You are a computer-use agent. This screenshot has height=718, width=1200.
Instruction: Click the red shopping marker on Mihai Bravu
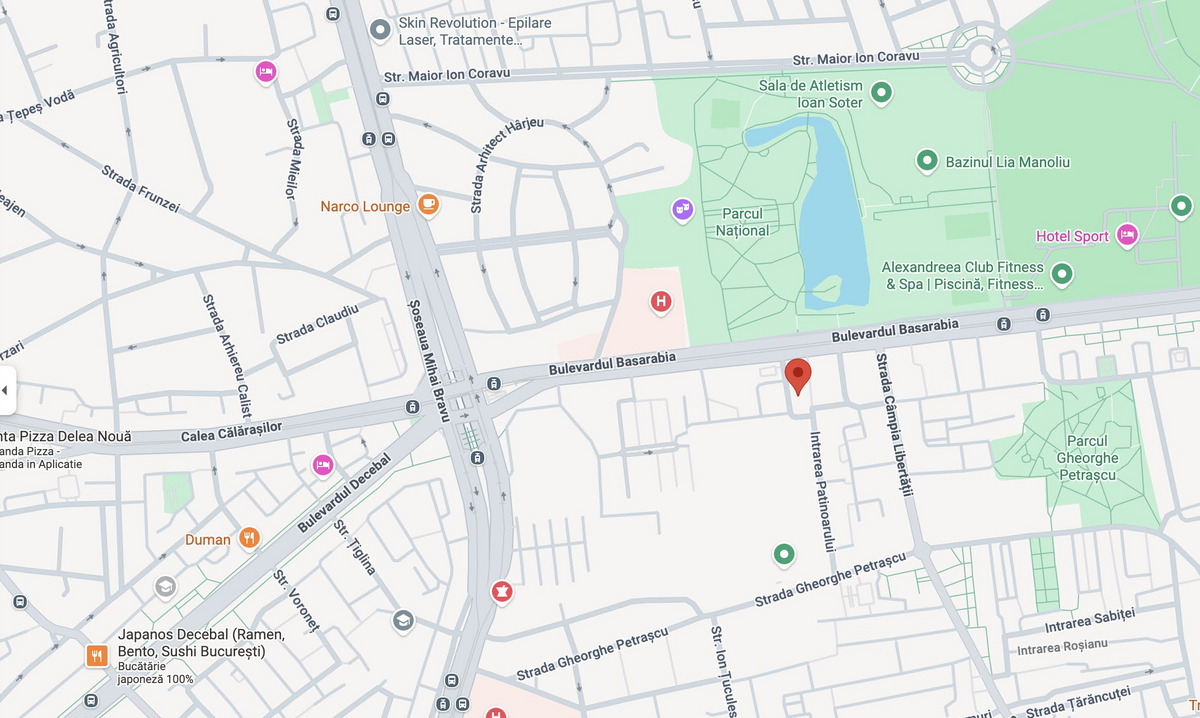coord(501,592)
